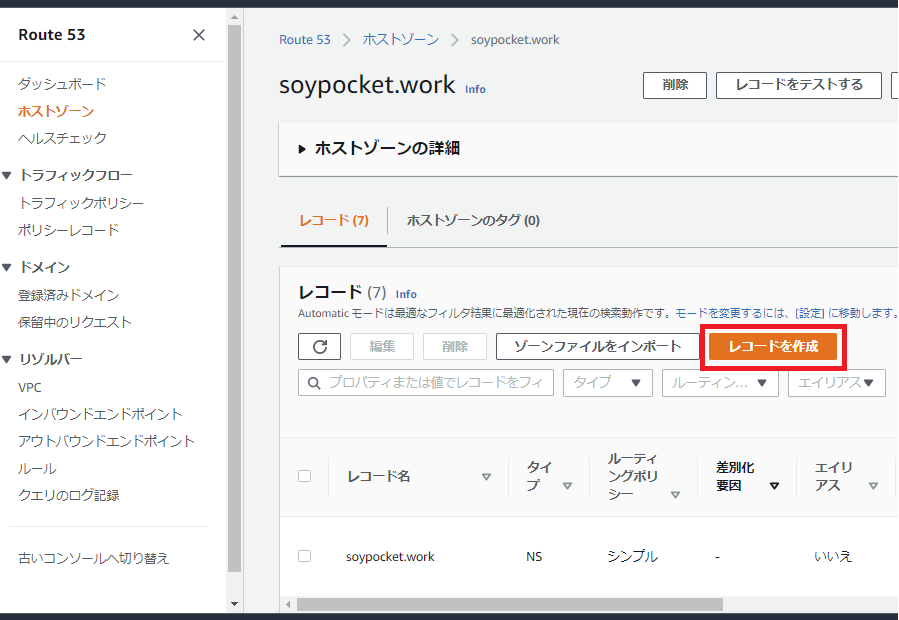Screen dimensions: 899x620
Task: Click the シンプル routing policy link
Action: tap(631, 555)
